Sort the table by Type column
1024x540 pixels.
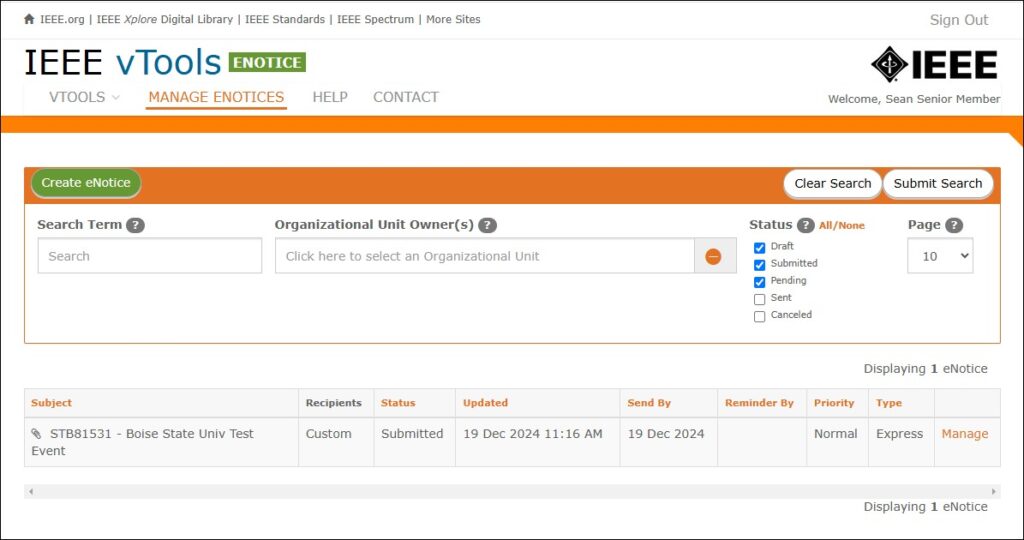click(x=889, y=403)
